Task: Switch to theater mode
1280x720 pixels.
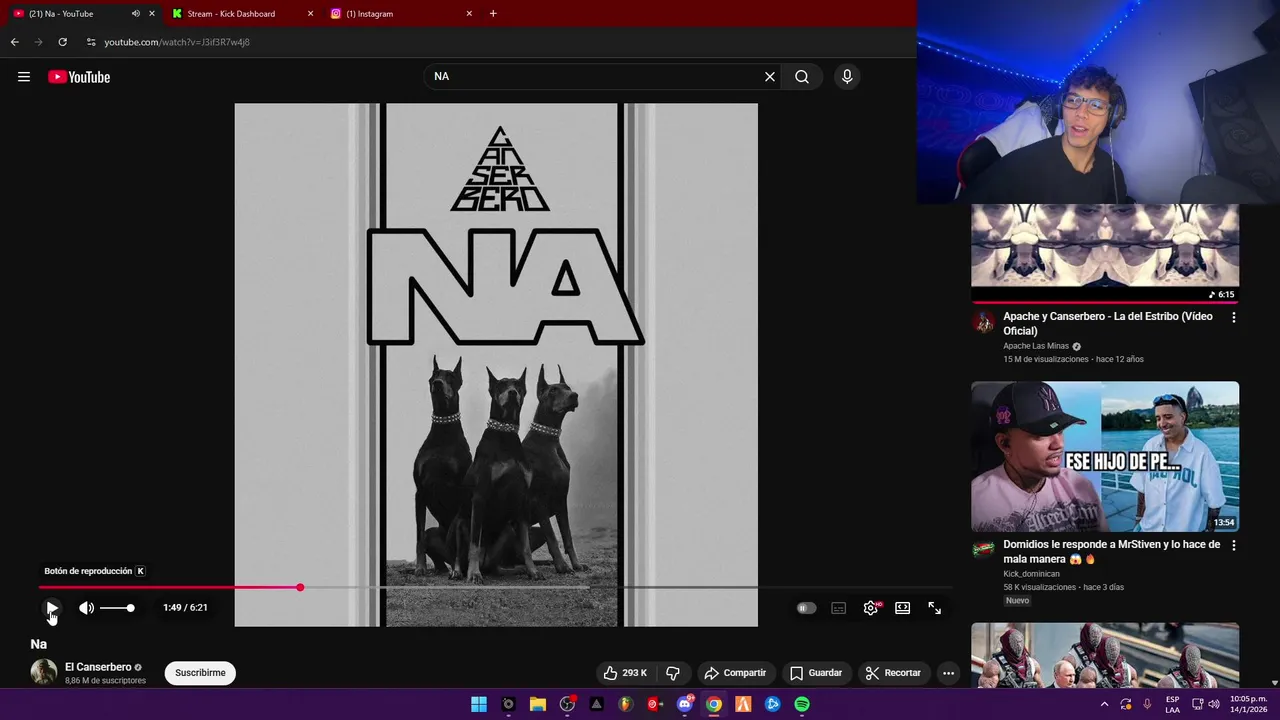Action: [903, 608]
